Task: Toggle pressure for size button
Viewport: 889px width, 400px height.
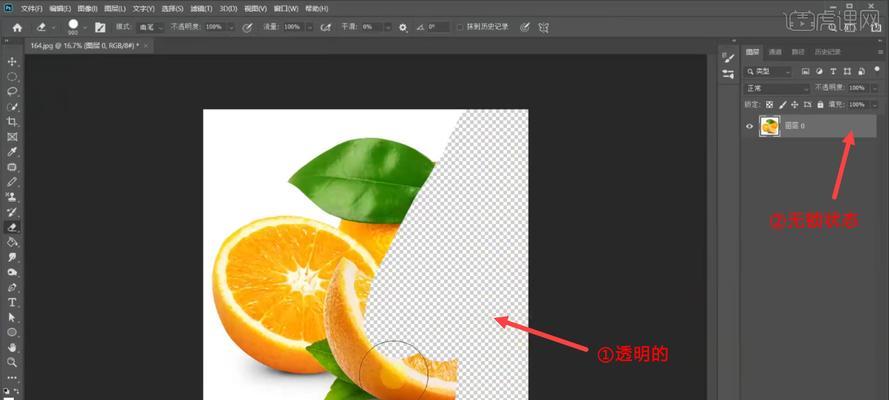Action: pos(525,27)
